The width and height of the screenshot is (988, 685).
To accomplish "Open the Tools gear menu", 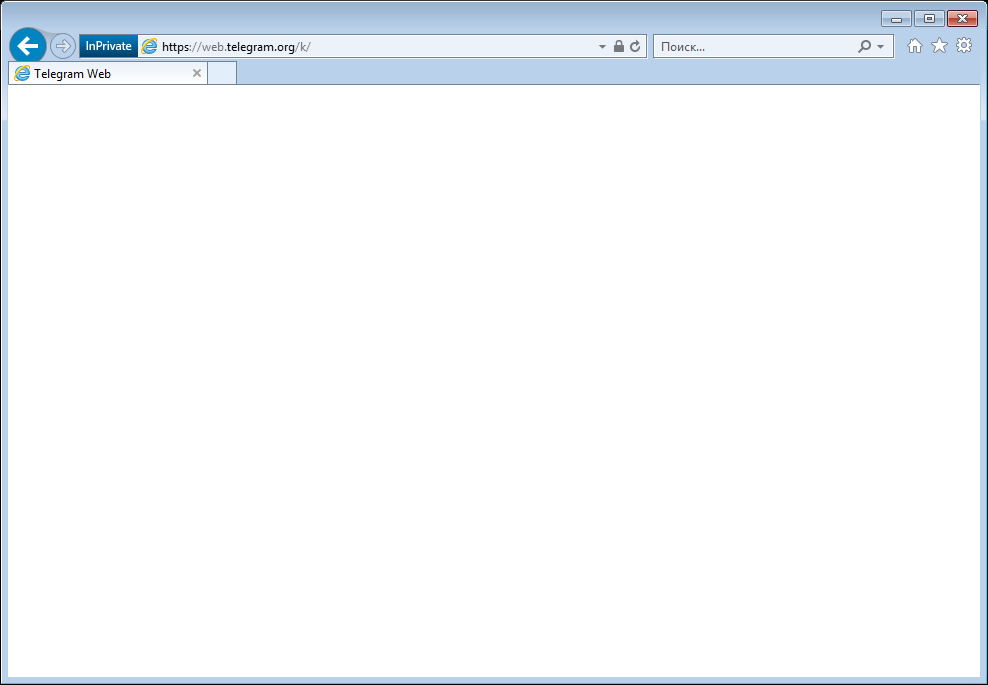I will pyautogui.click(x=964, y=45).
